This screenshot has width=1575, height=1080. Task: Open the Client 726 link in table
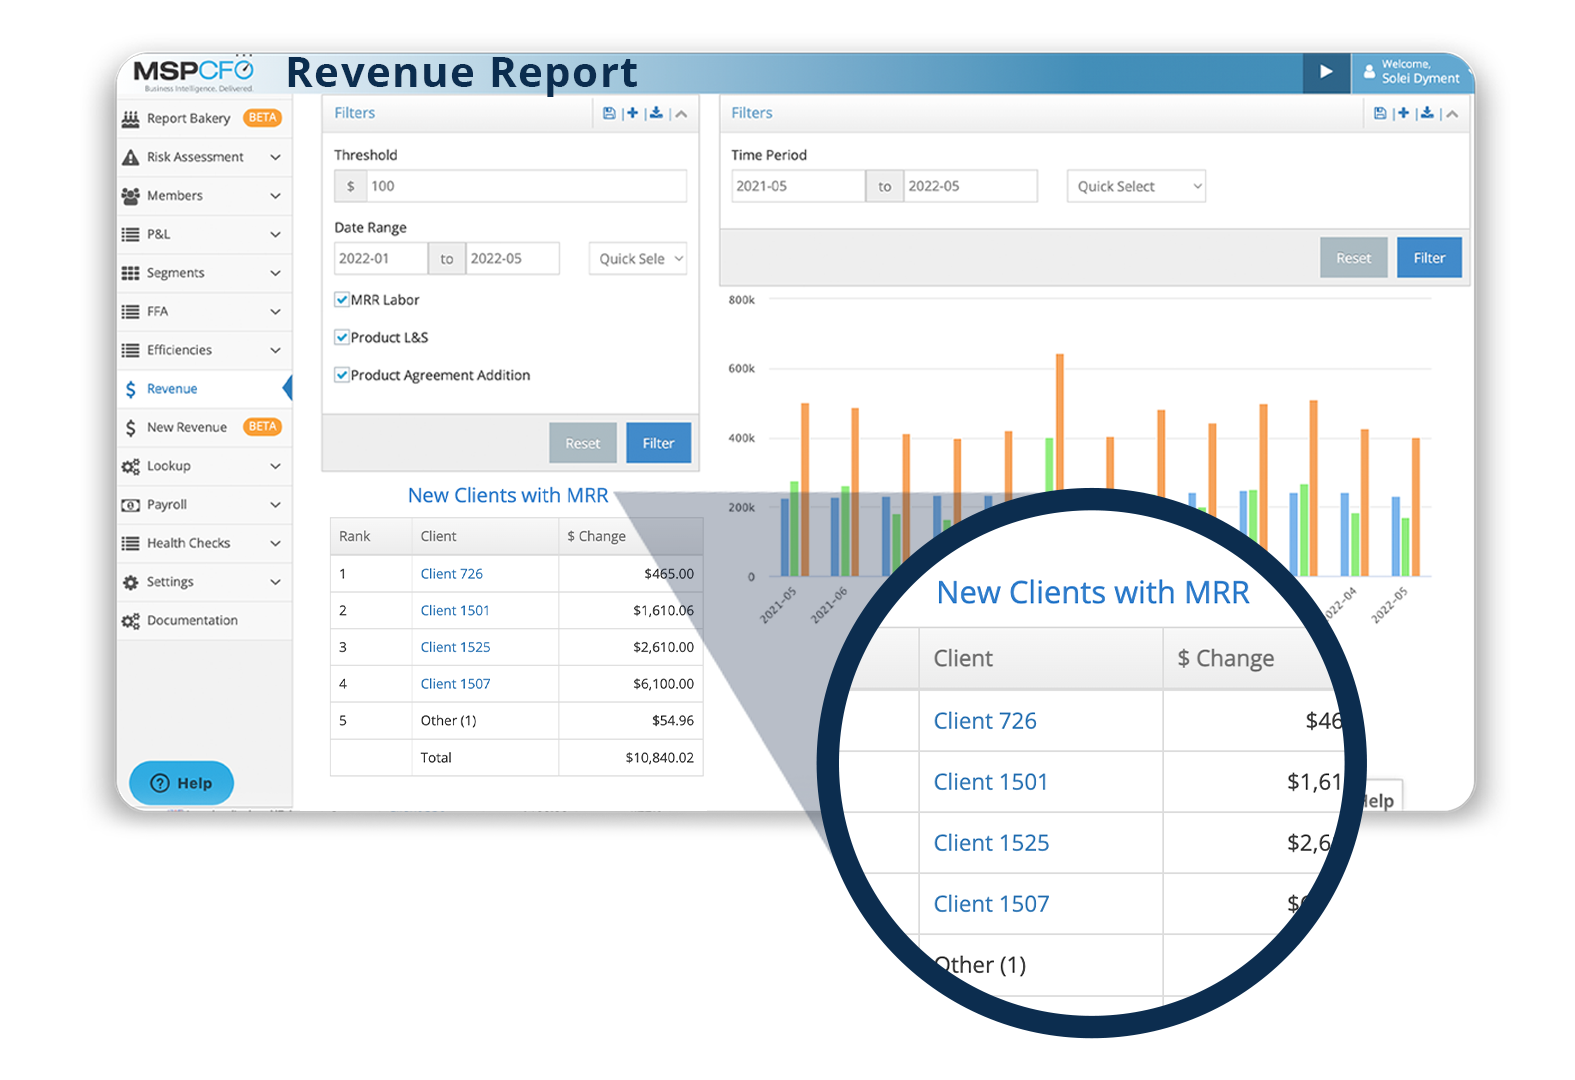(452, 574)
